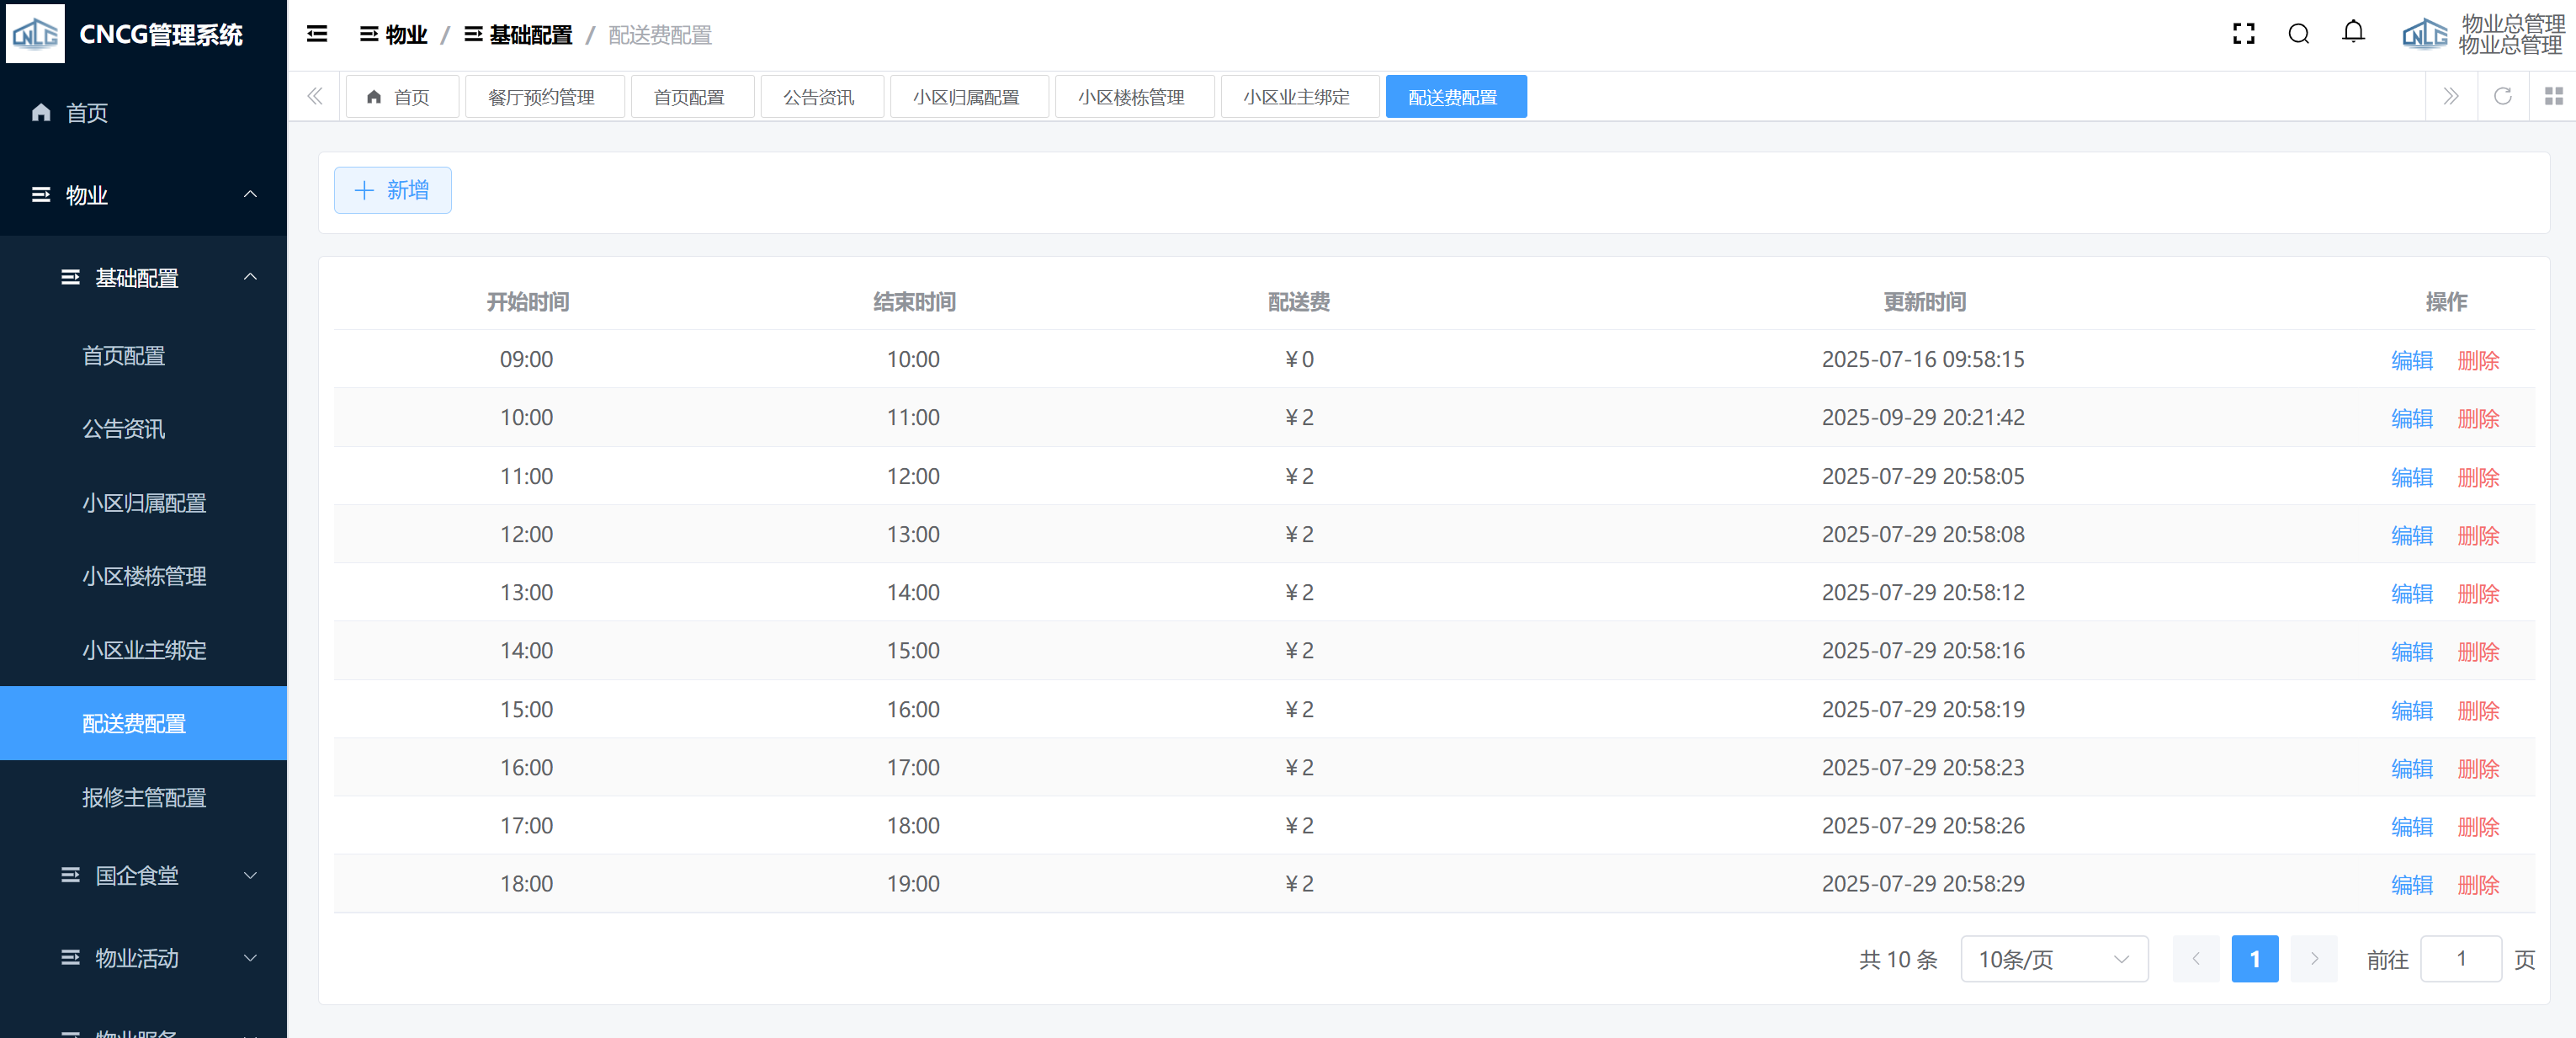Switch to the 小区楼栋管理 tab
Viewport: 2576px width, 1038px height.
(x=1133, y=97)
